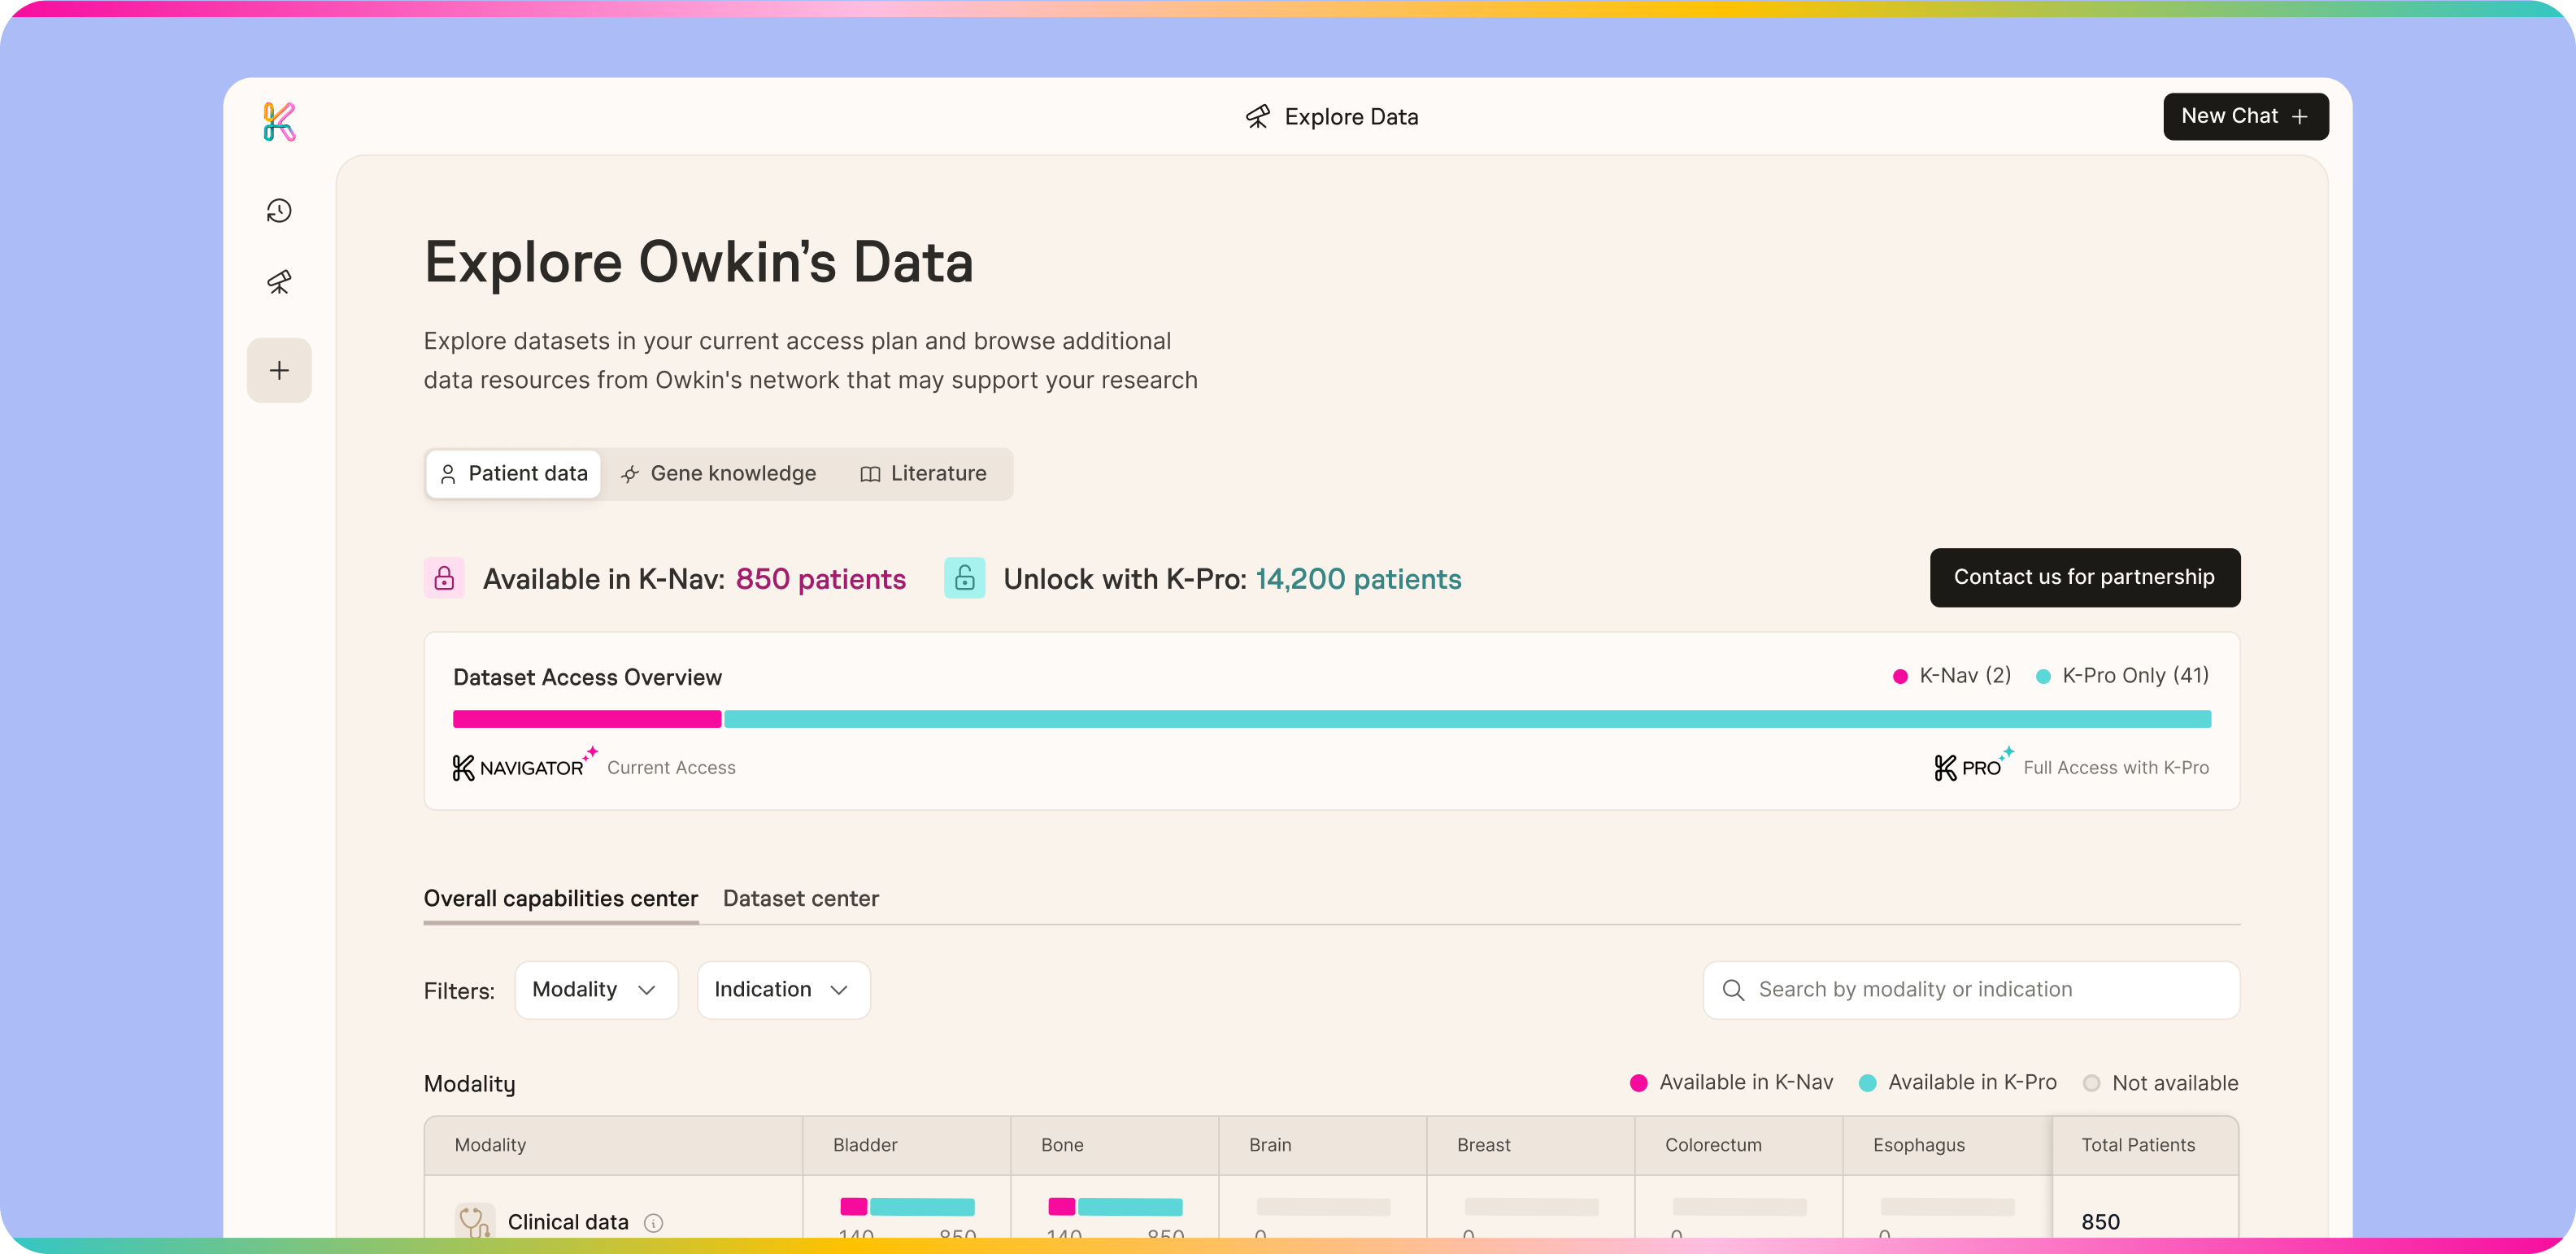Click the Owkin K logo icon
Viewport: 2576px width, 1254px height.
pos(279,122)
